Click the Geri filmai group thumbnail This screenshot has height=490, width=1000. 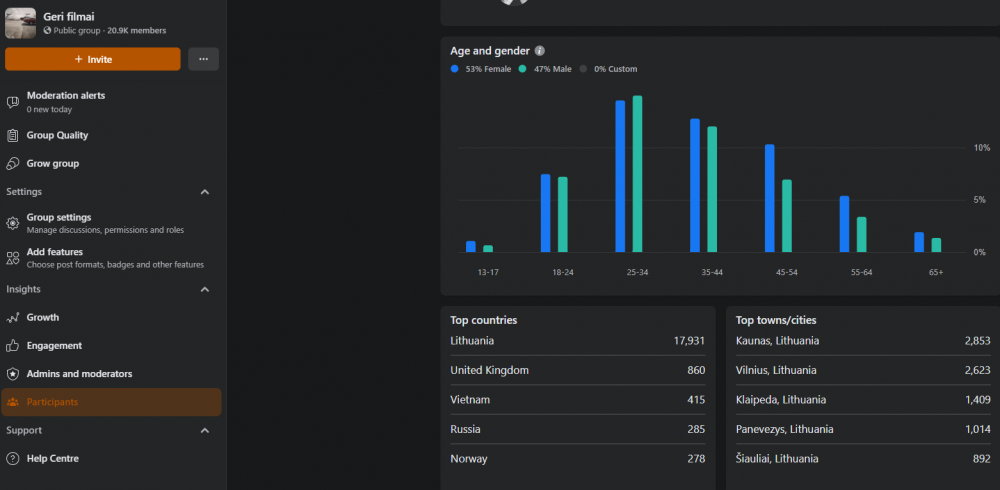pos(20,23)
